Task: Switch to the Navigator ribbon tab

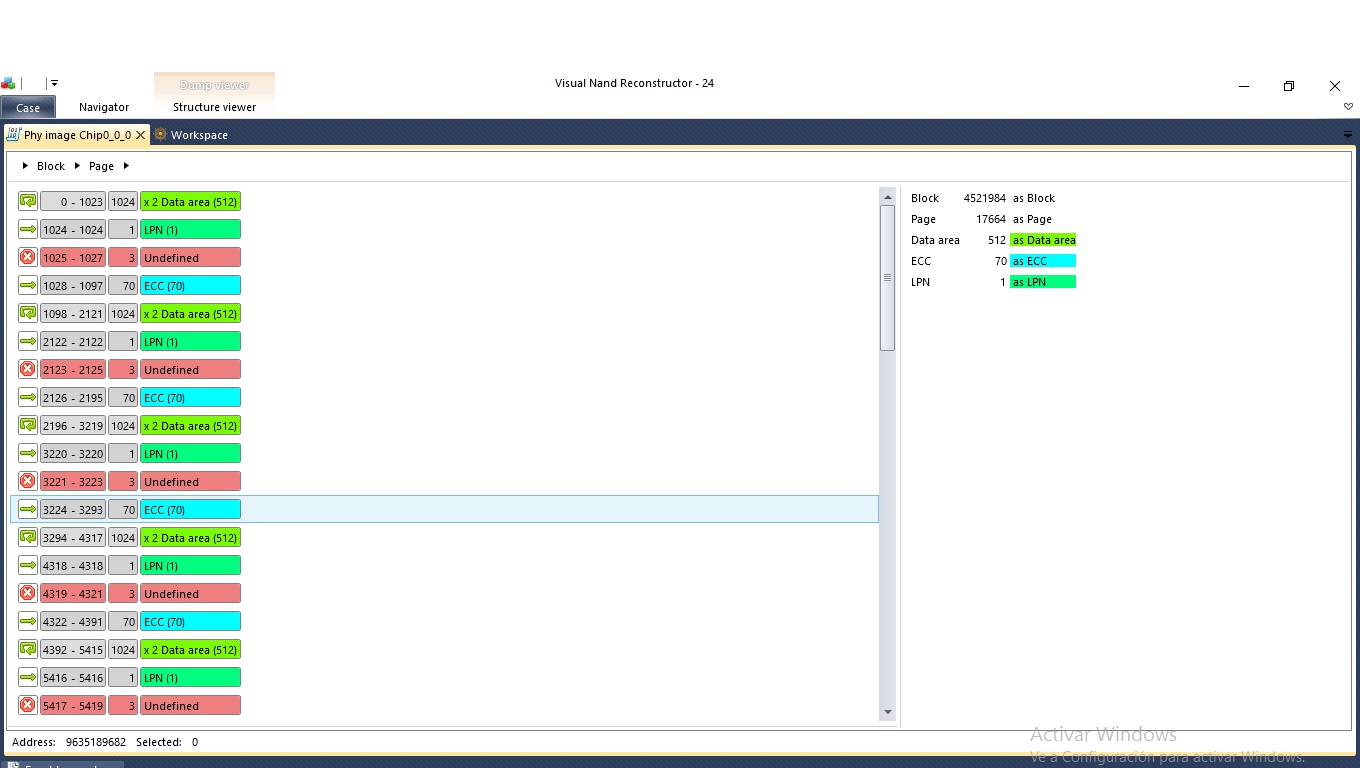Action: tap(104, 107)
